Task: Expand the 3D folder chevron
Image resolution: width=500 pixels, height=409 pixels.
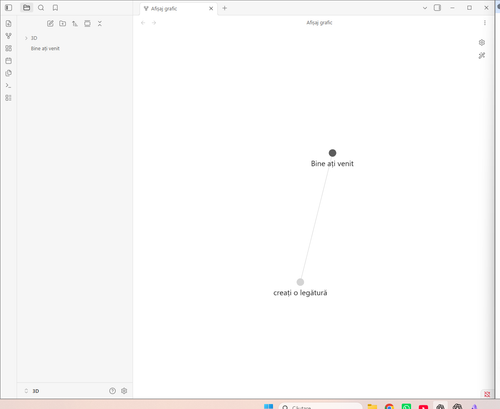Action: click(26, 38)
